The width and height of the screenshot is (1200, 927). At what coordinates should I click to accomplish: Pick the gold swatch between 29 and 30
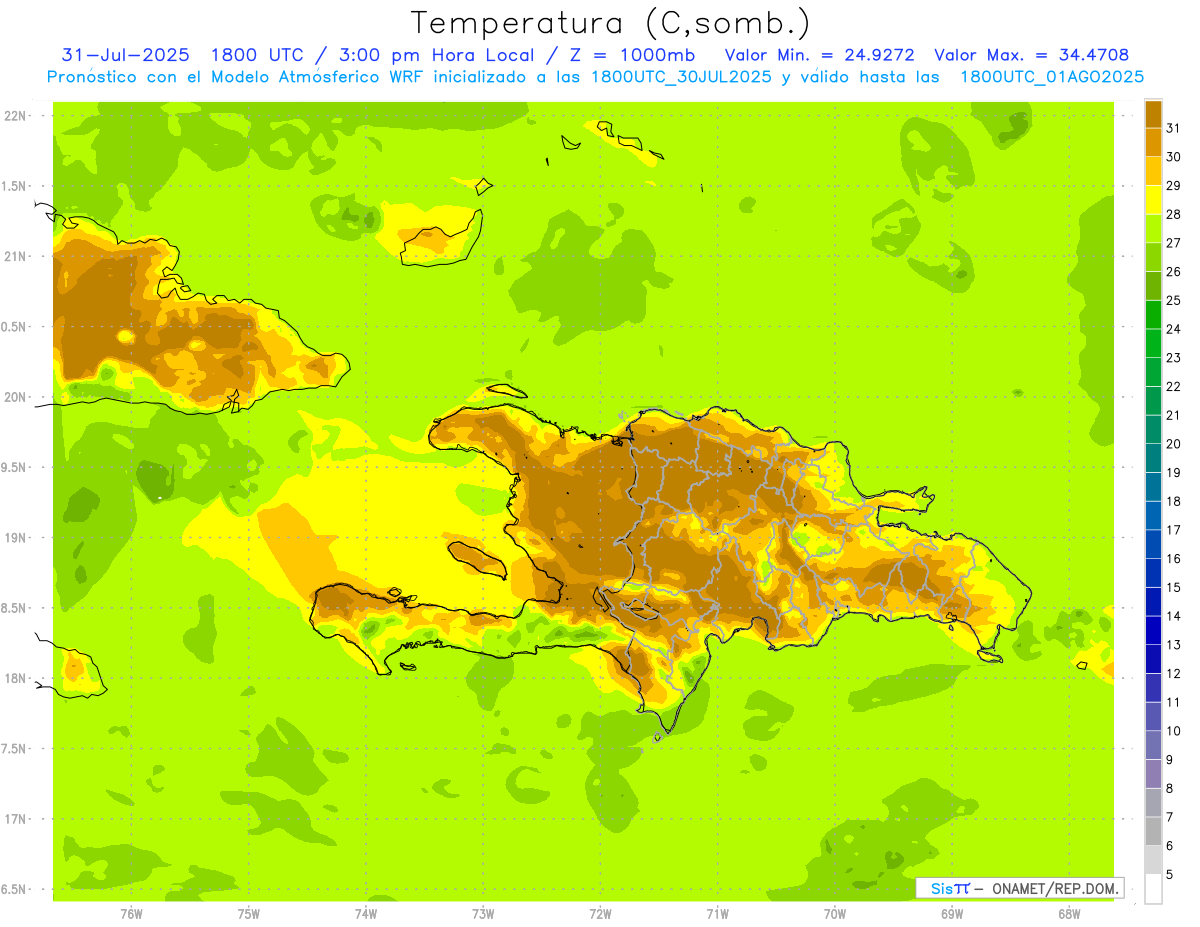click(x=1153, y=171)
